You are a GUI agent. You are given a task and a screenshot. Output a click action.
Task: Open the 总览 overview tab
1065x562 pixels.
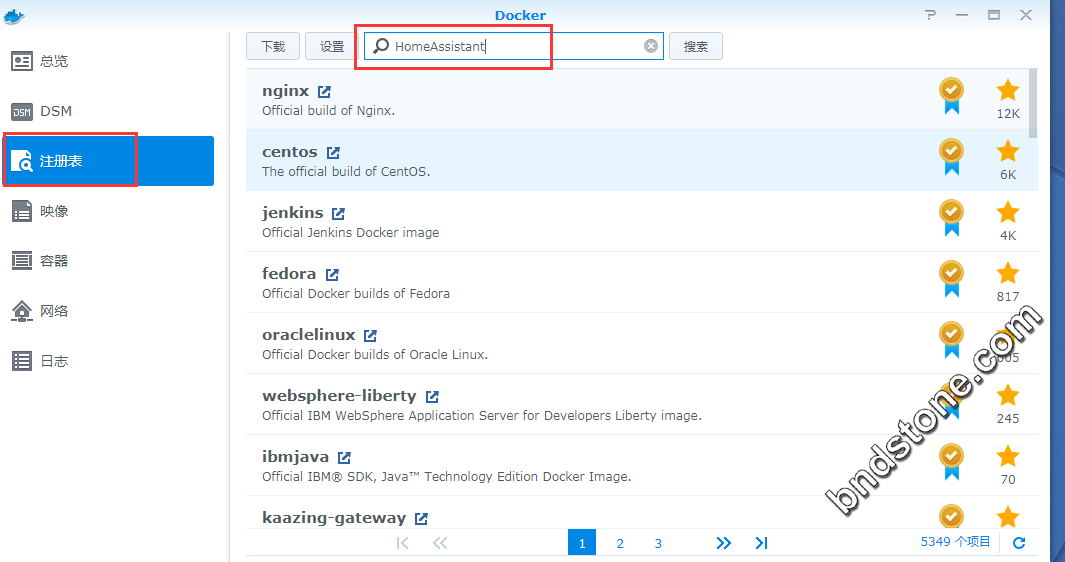click(109, 61)
